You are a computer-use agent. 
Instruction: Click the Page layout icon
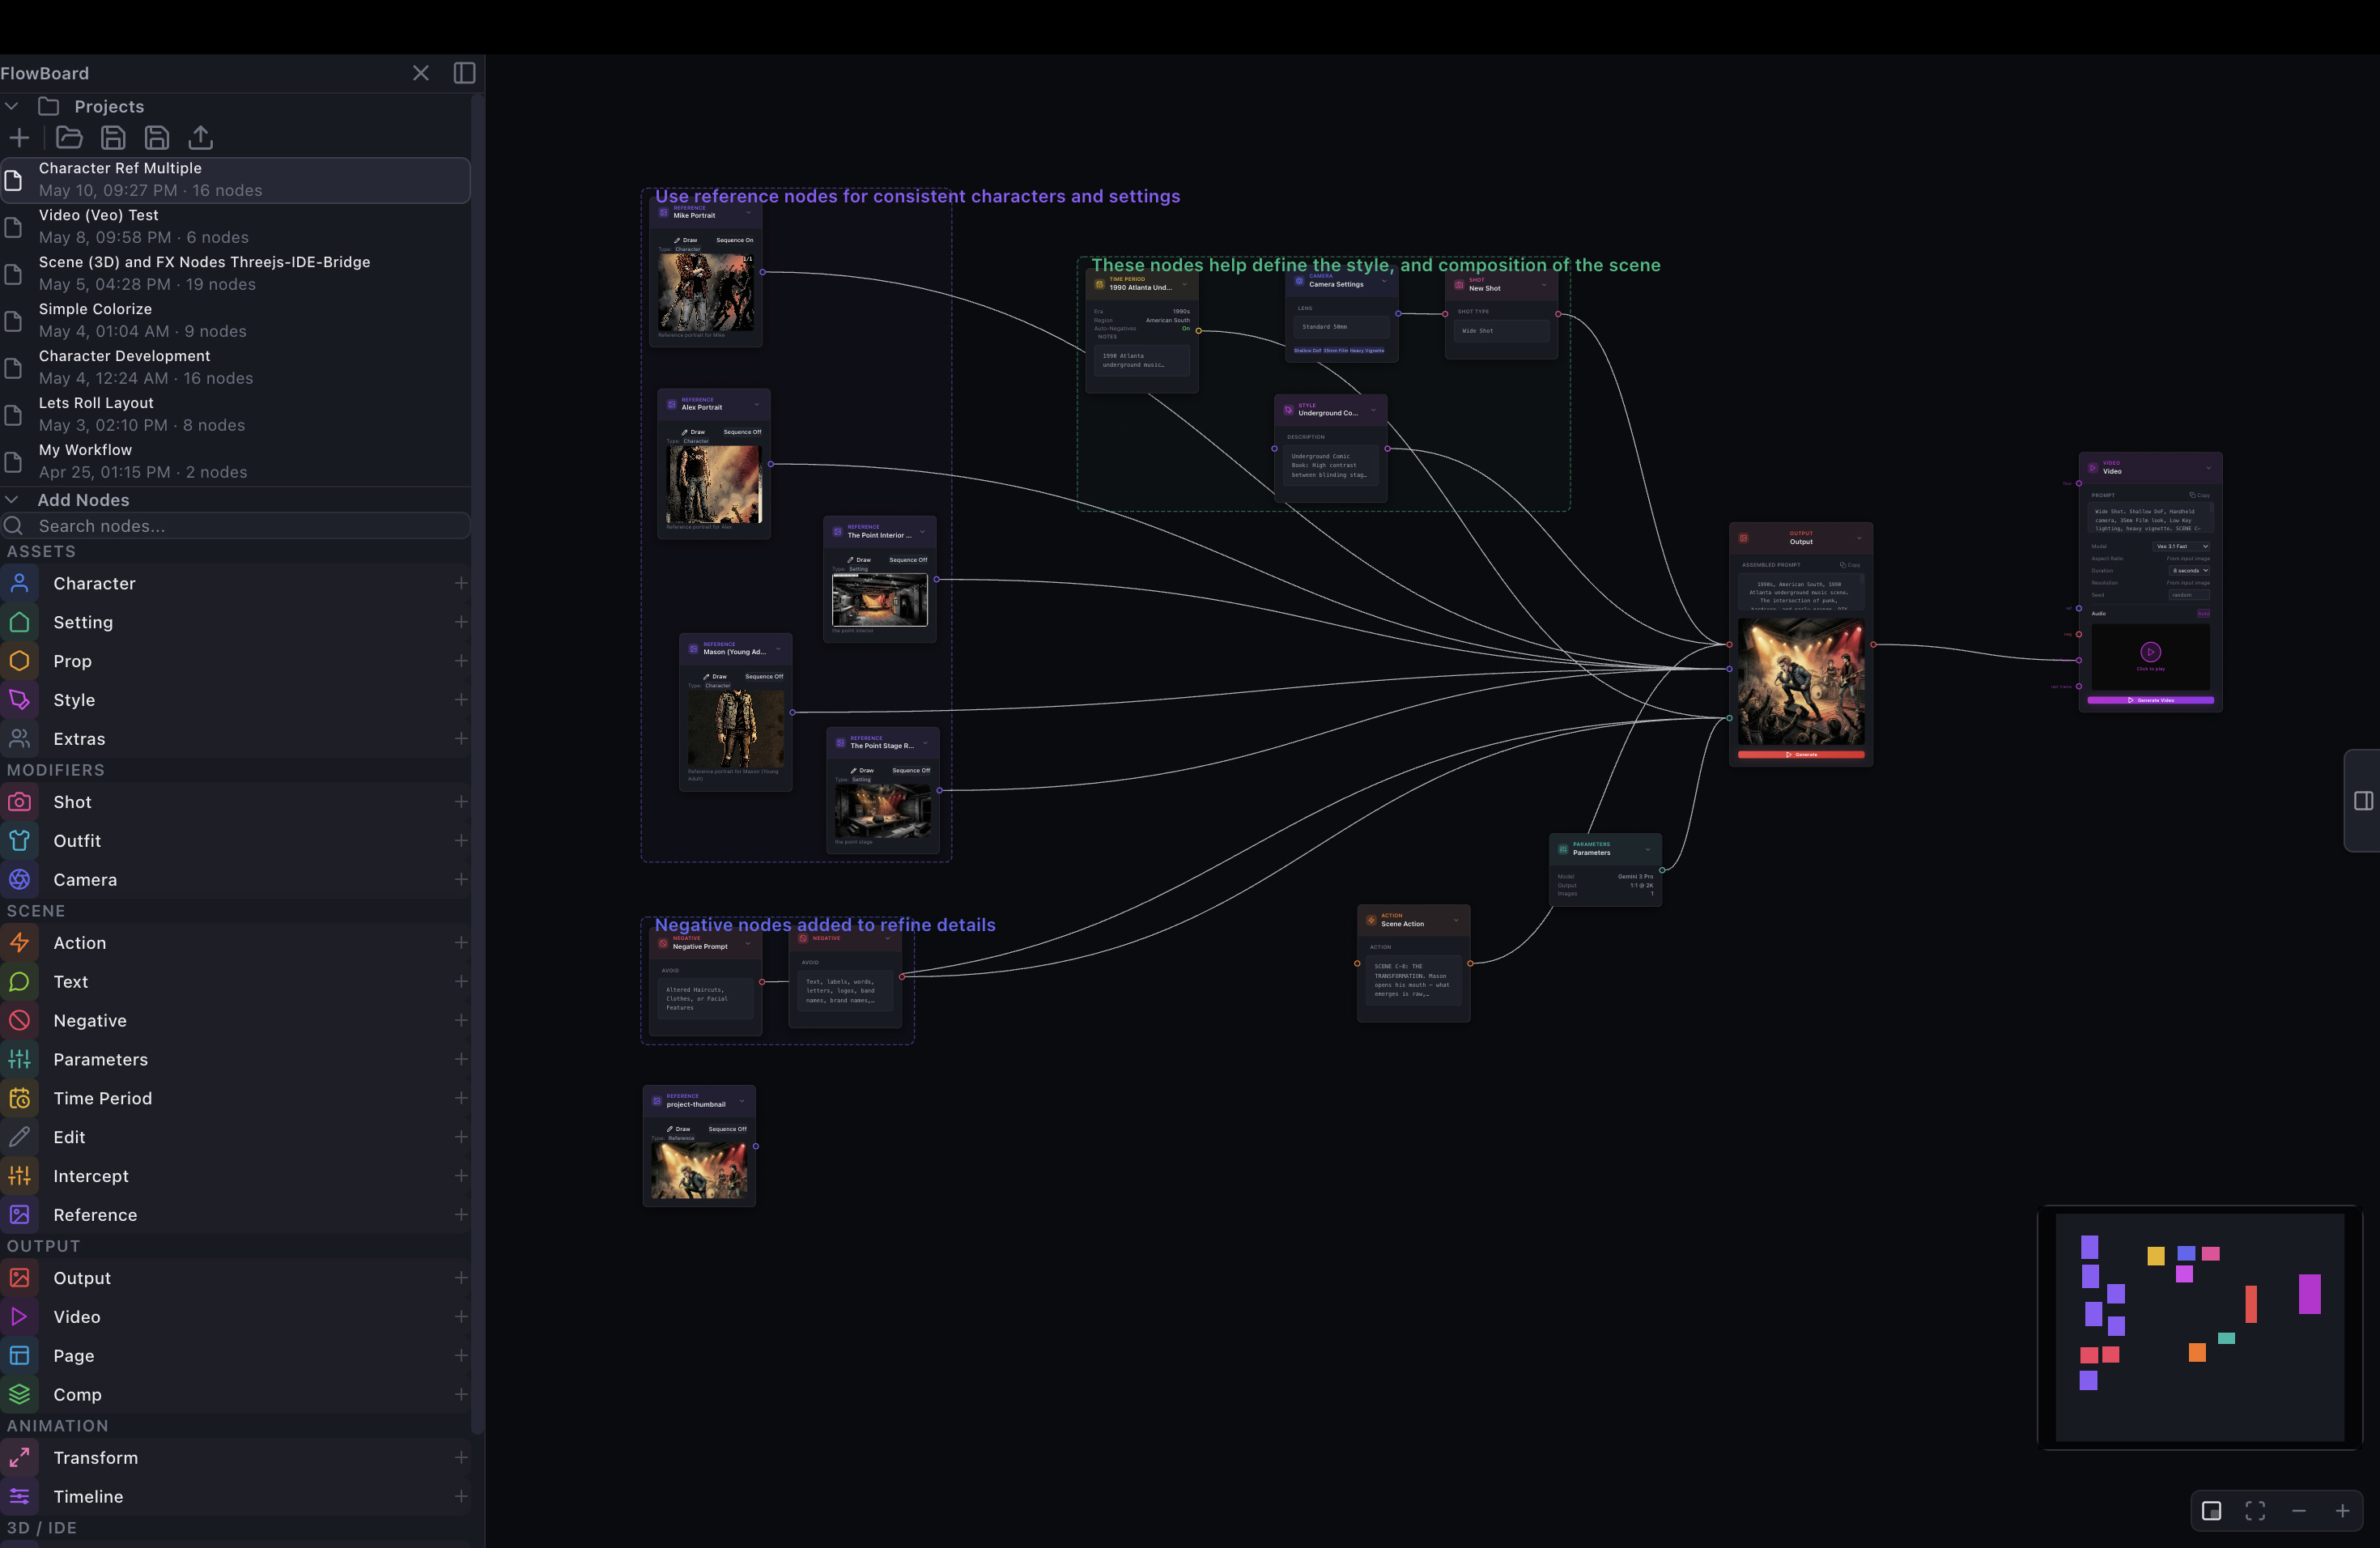tap(20, 1356)
